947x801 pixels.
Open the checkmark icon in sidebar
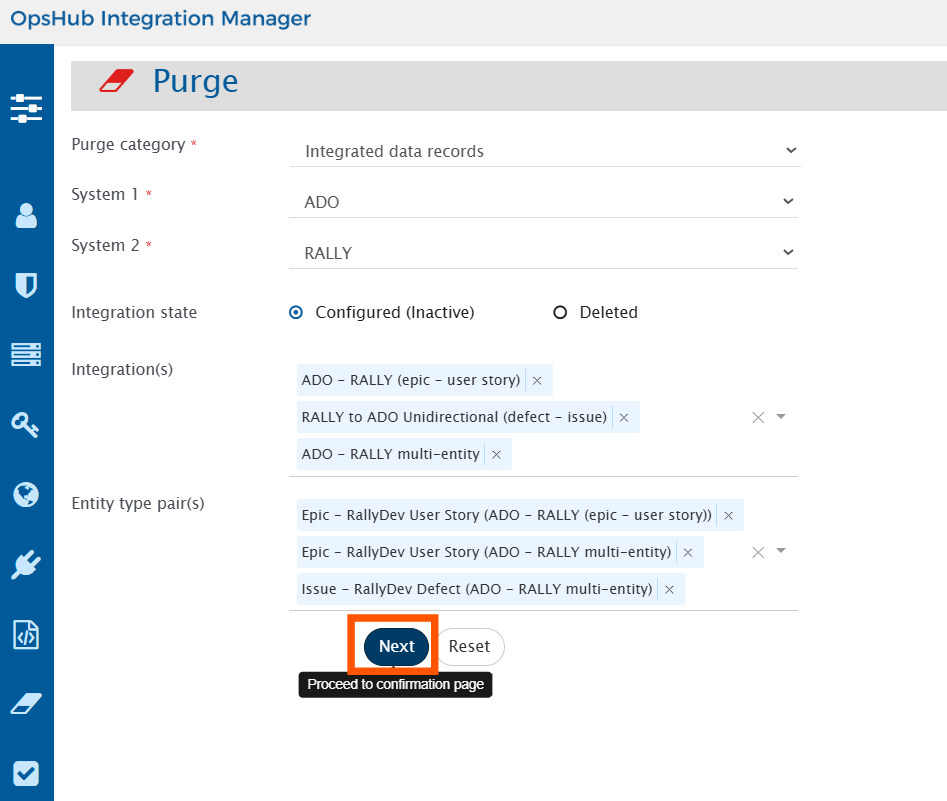tap(26, 774)
